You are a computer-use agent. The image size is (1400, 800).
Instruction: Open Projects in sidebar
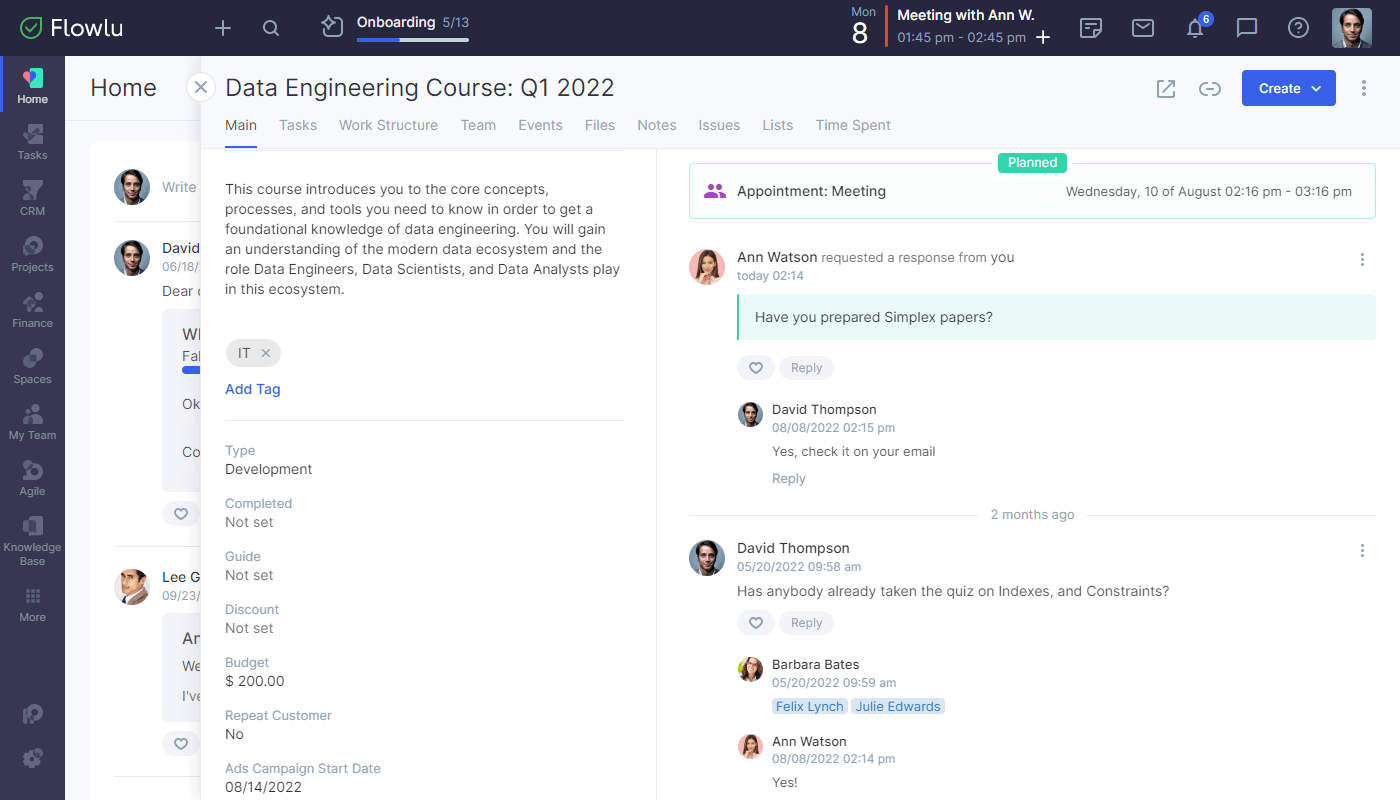coord(32,253)
